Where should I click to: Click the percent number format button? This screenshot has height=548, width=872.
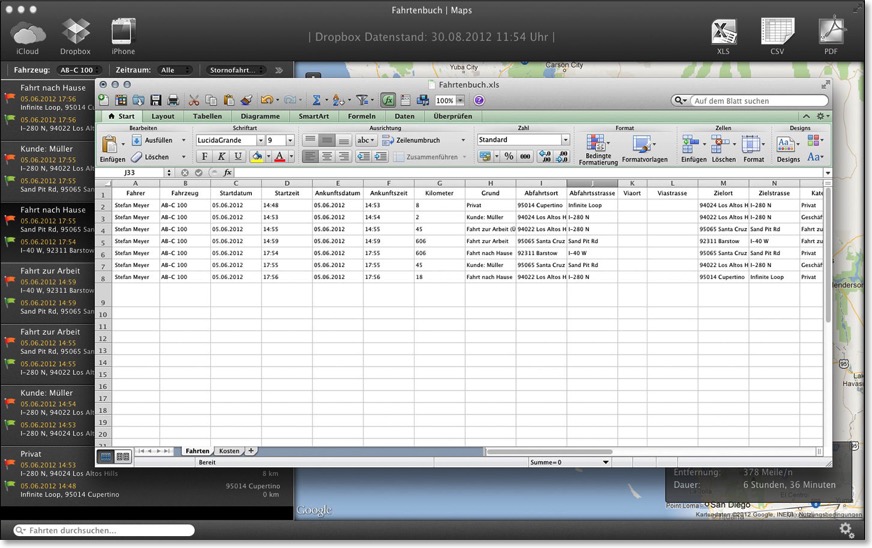pyautogui.click(x=508, y=156)
